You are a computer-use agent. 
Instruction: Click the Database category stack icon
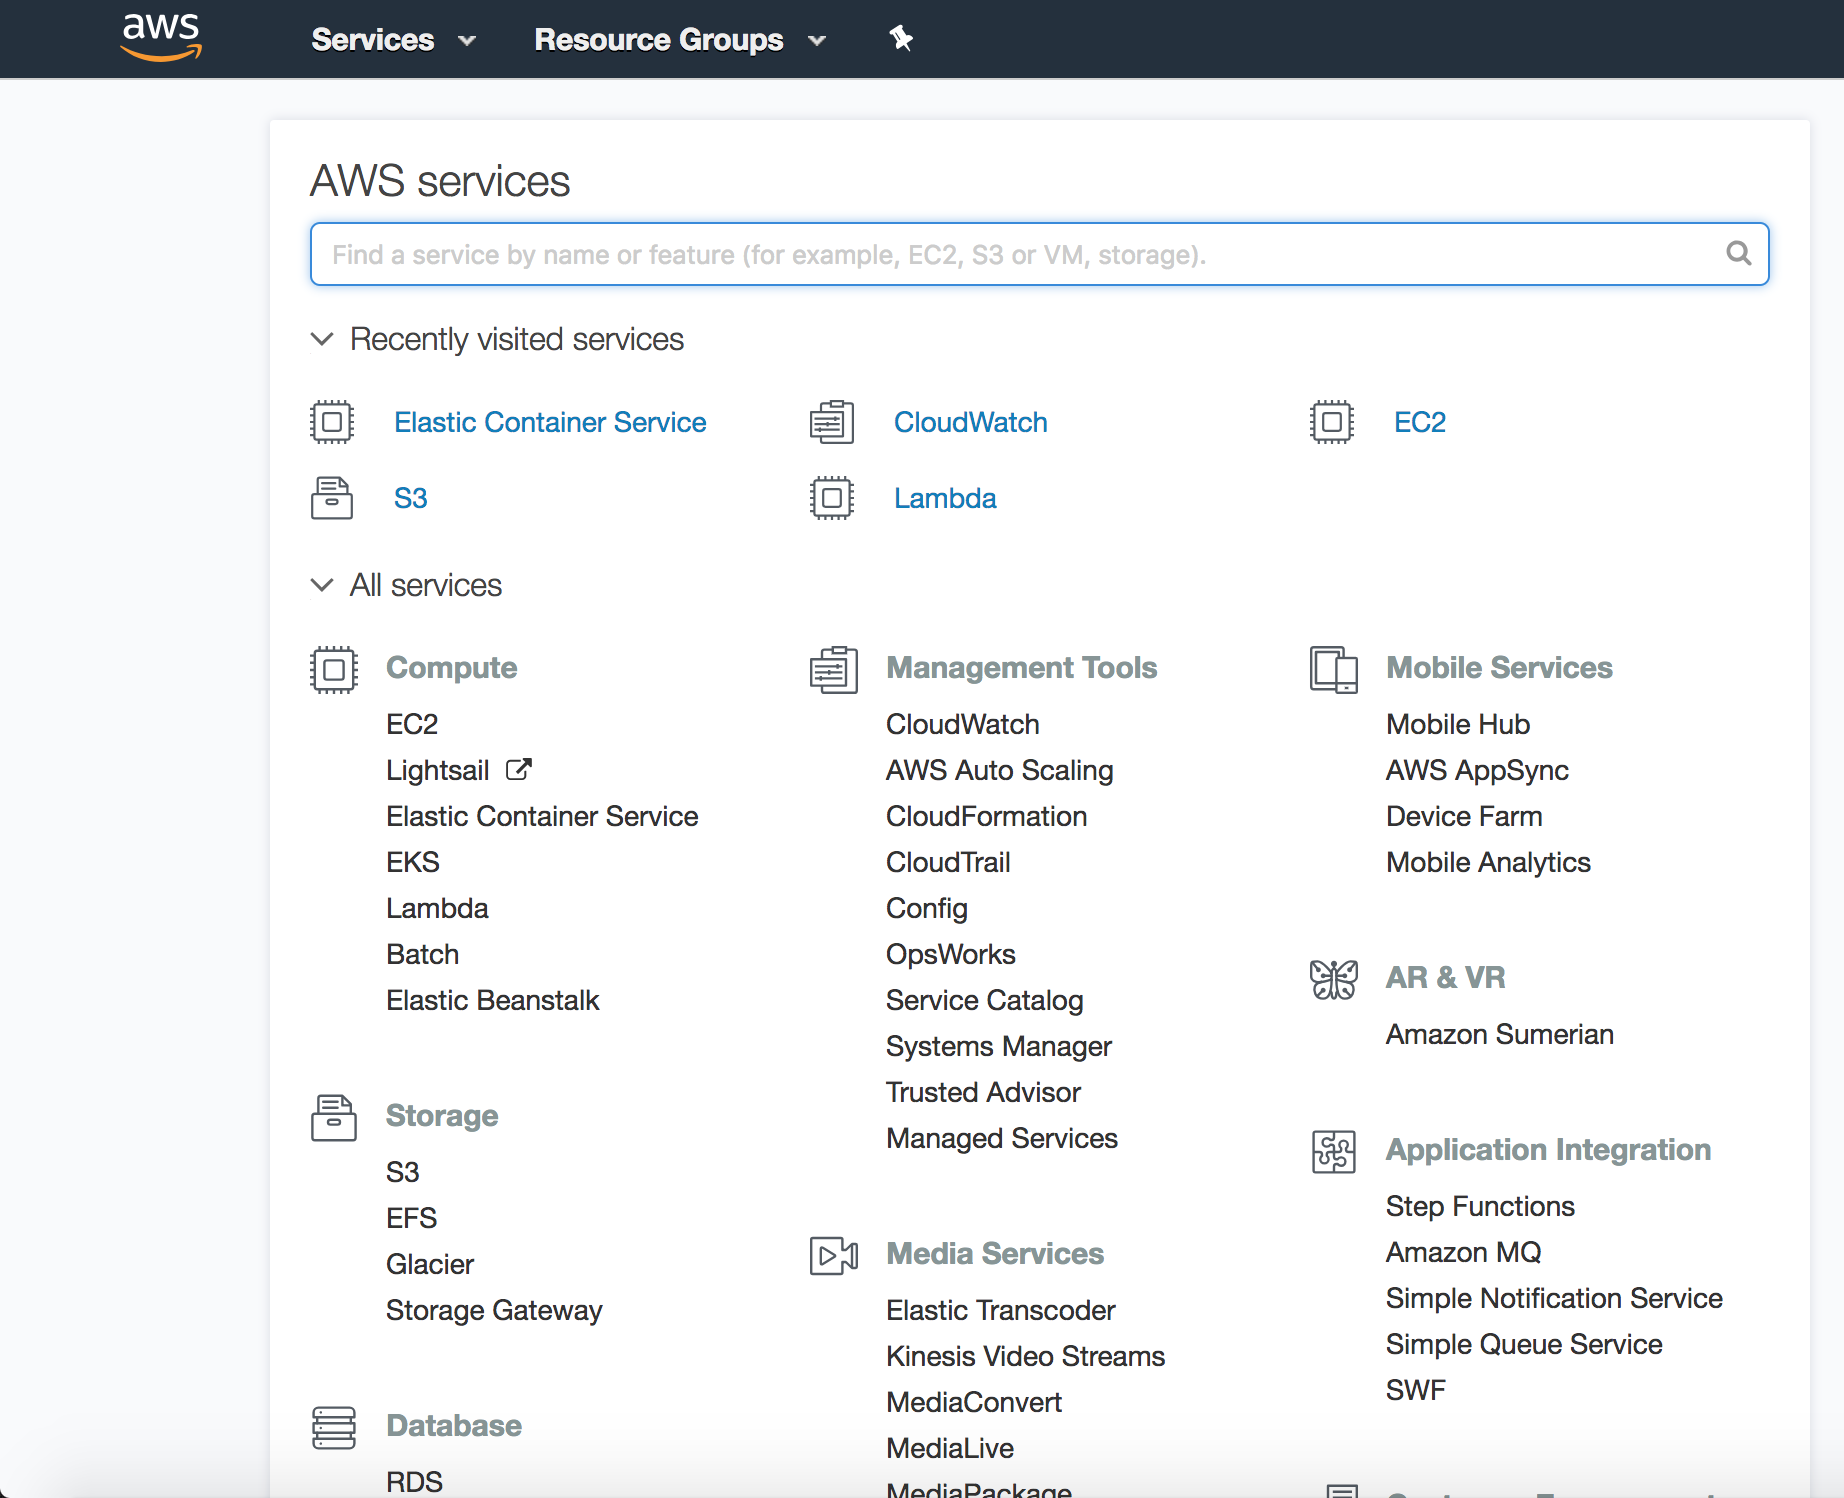[333, 1427]
